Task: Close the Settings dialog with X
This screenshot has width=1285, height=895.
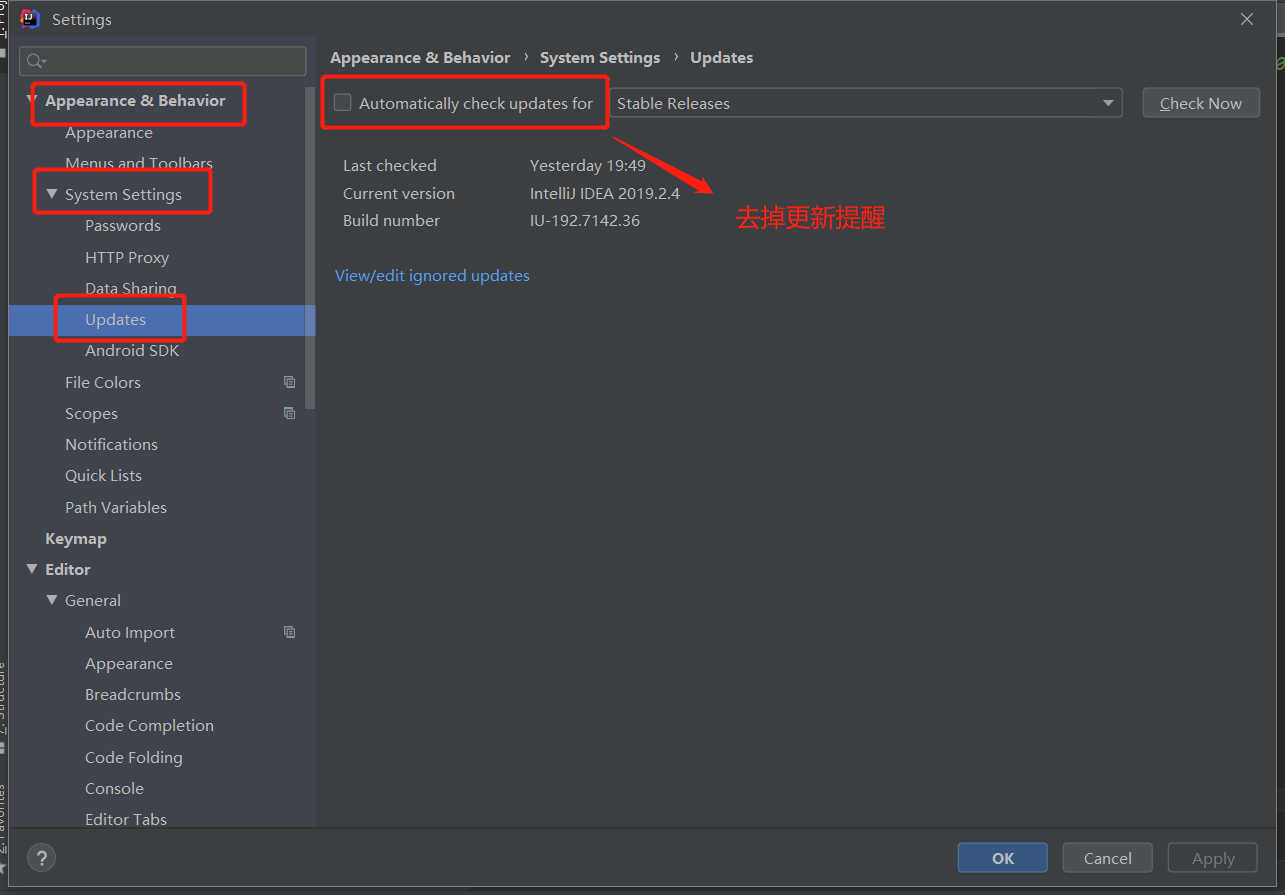Action: pyautogui.click(x=1247, y=19)
